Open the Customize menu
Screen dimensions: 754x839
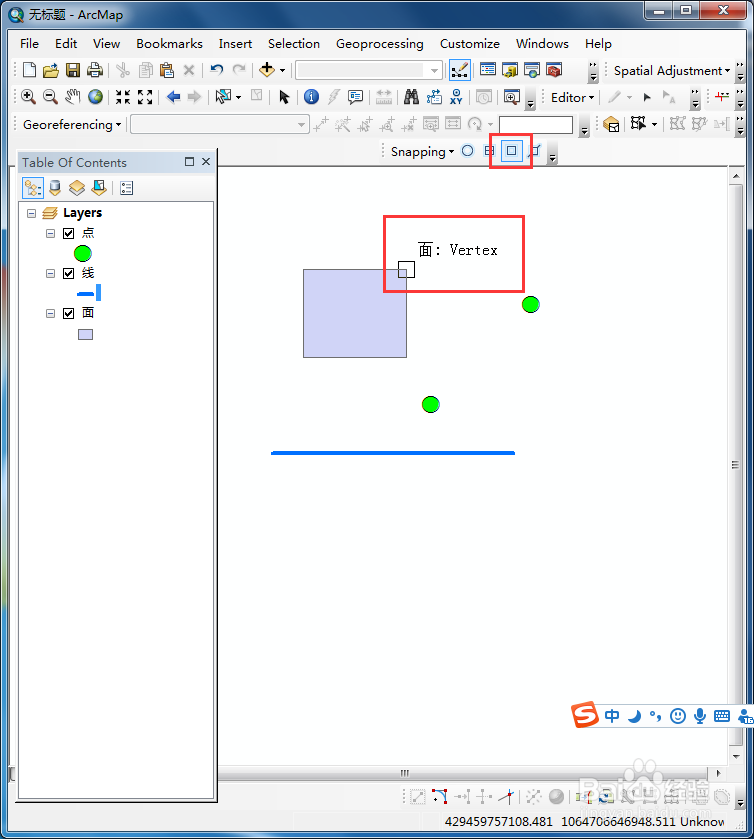point(470,43)
